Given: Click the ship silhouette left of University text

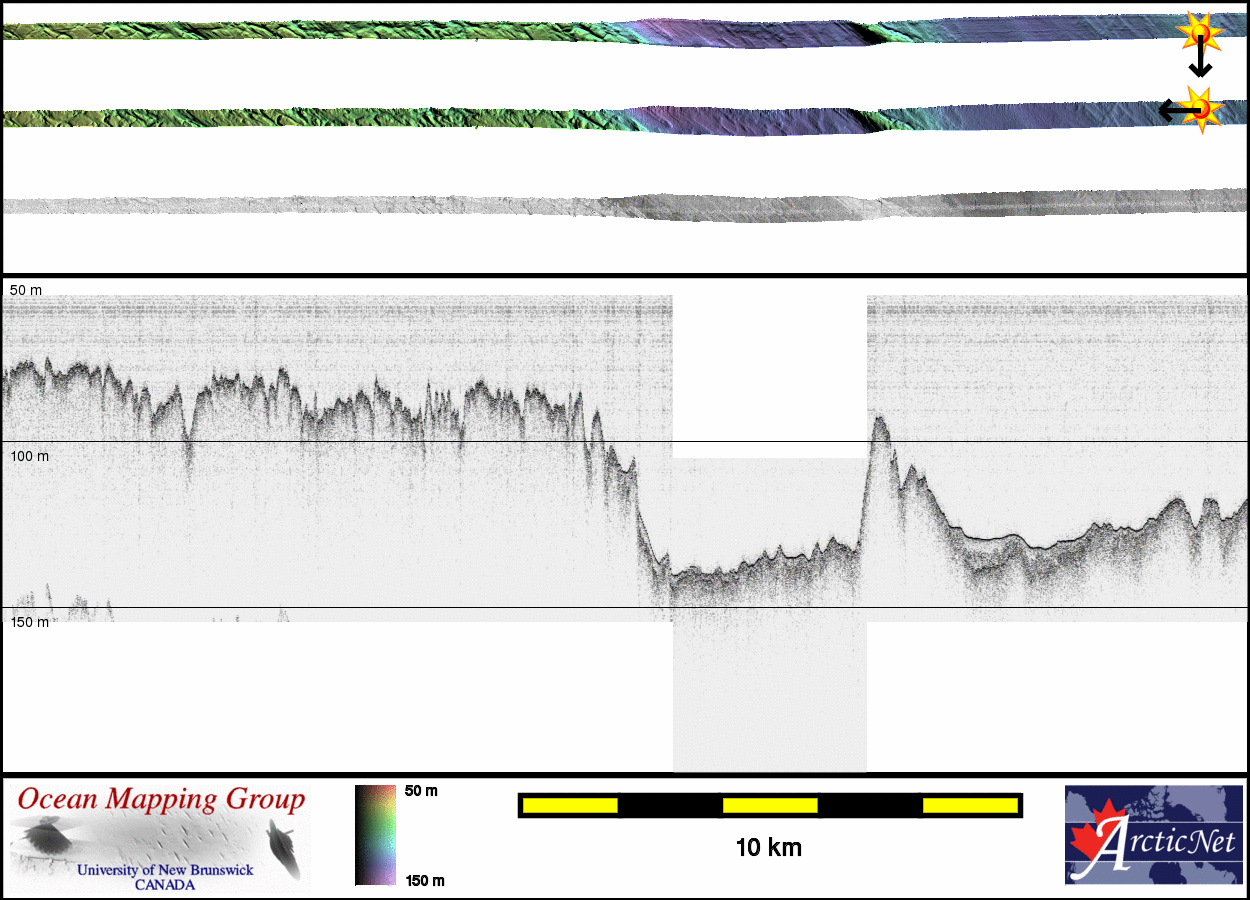Looking at the screenshot, I should 43,838.
